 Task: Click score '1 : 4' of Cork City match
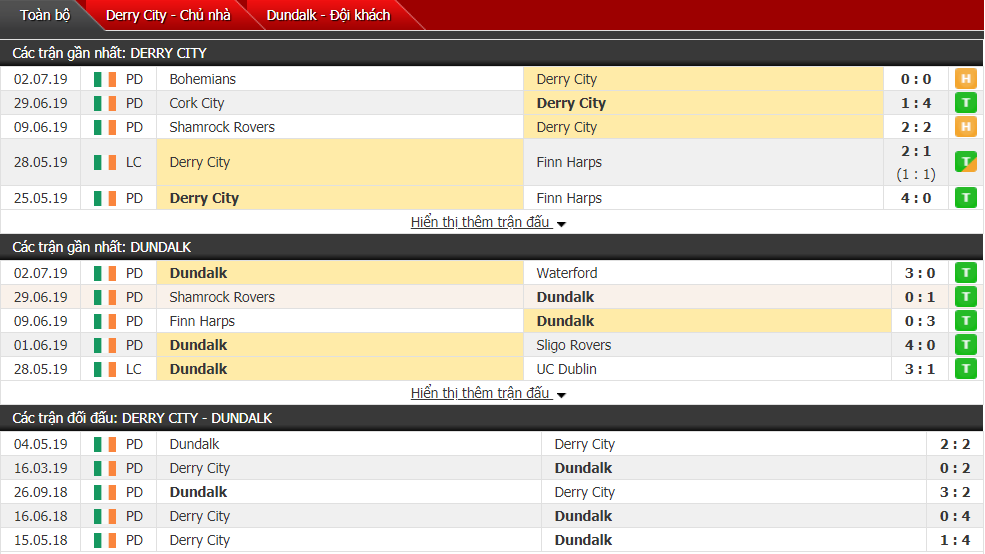[x=916, y=103]
